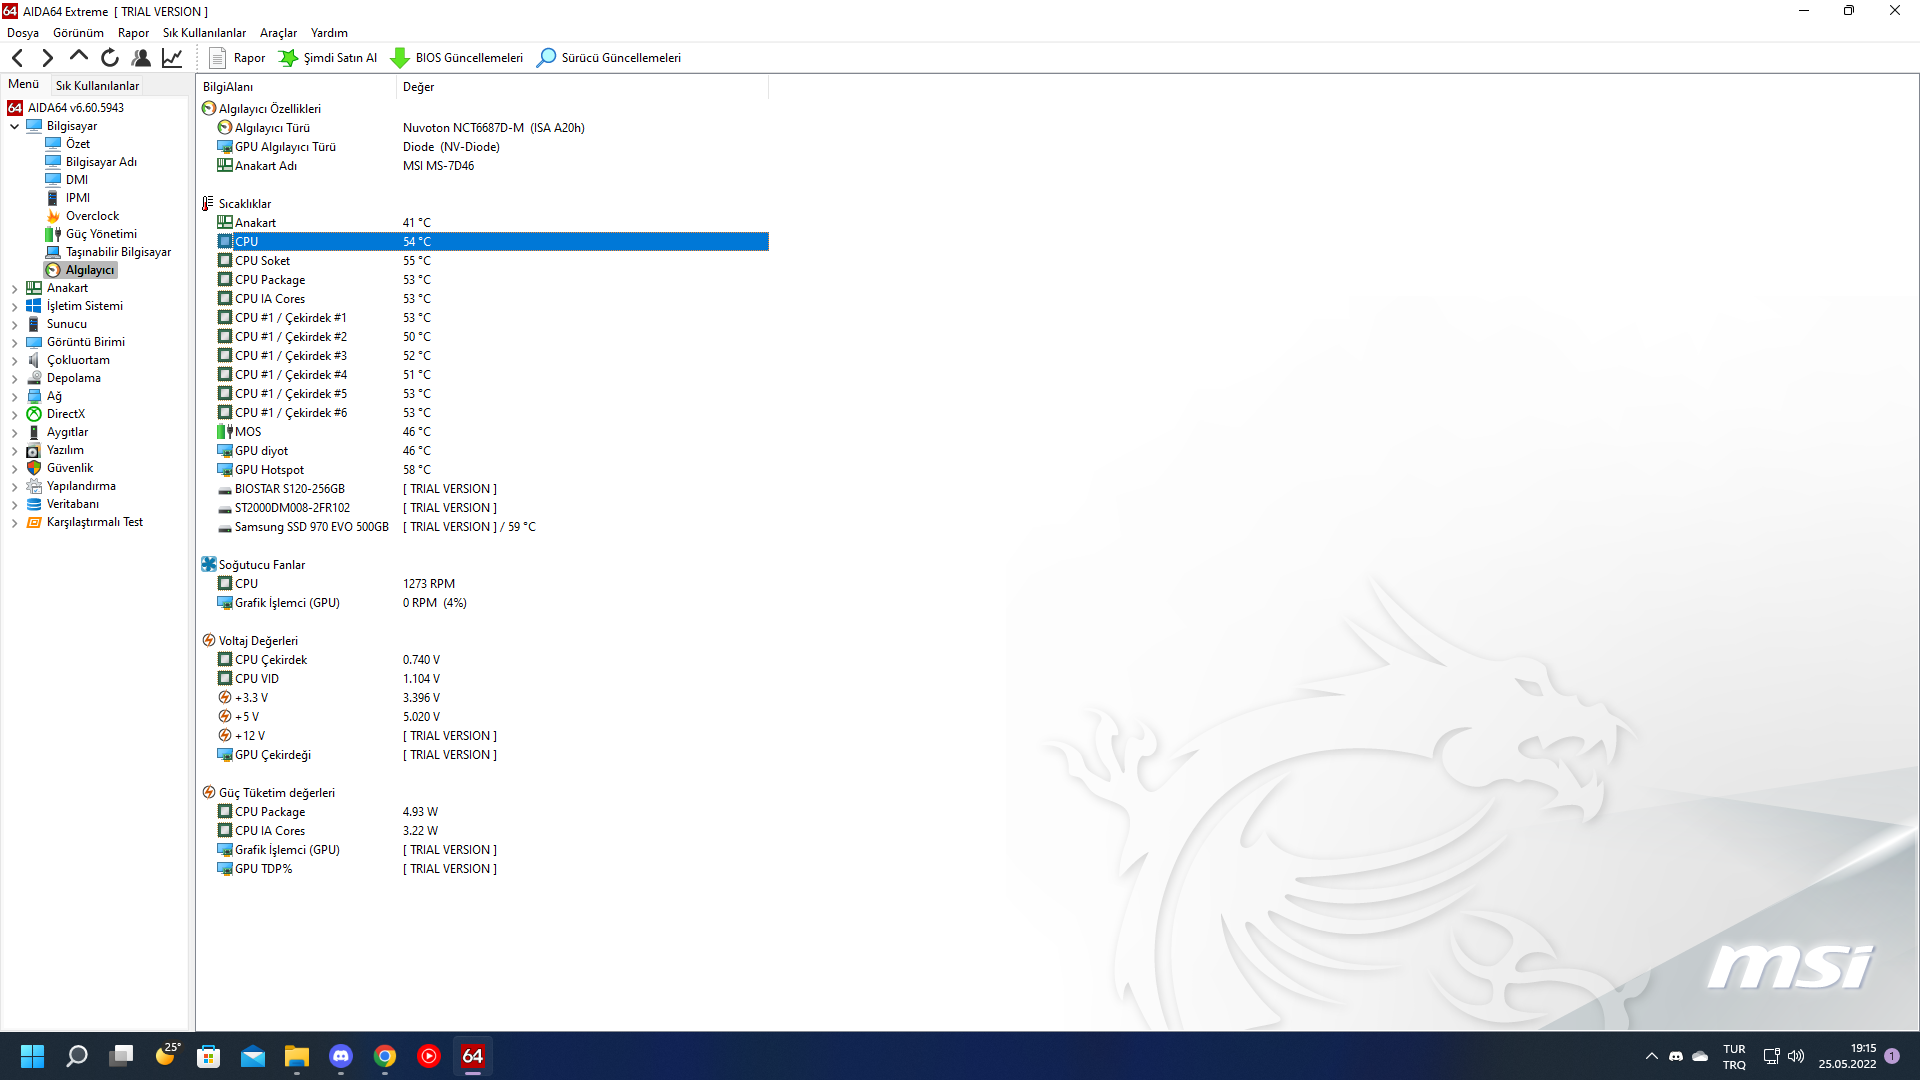Select the Güç Yönetimi tree item

tap(101, 234)
